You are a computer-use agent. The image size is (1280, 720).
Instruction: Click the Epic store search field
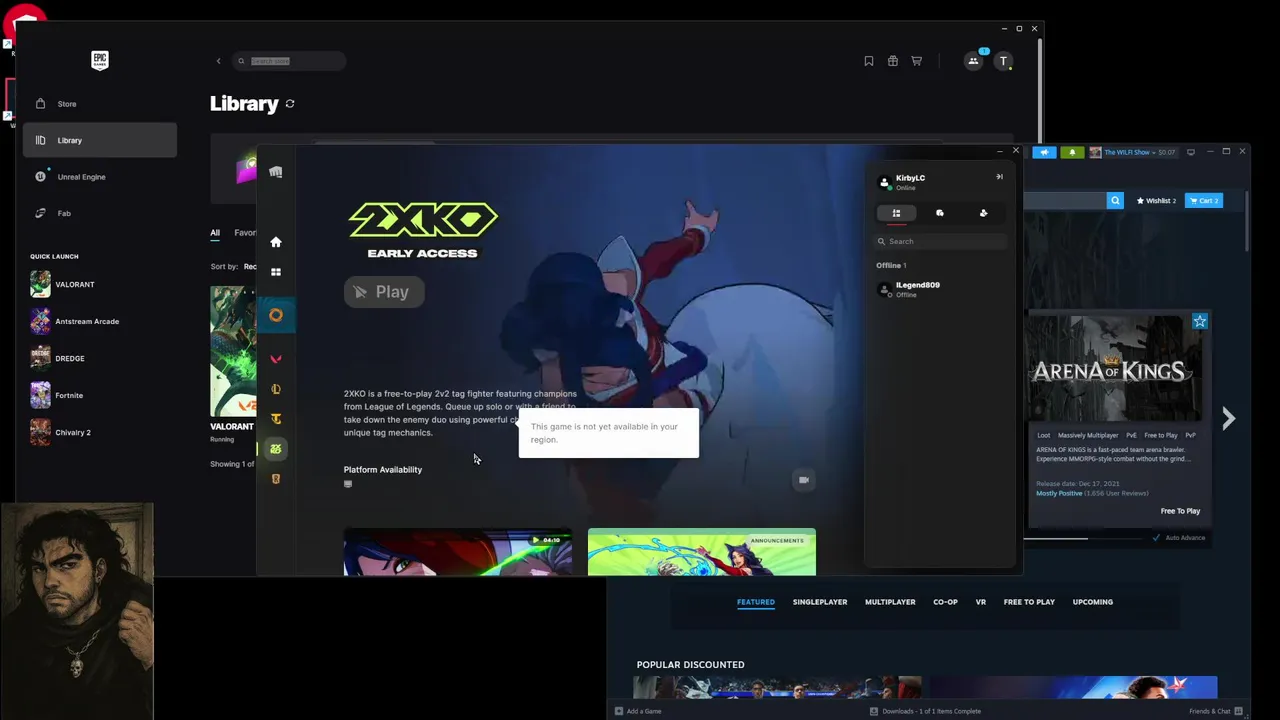289,61
